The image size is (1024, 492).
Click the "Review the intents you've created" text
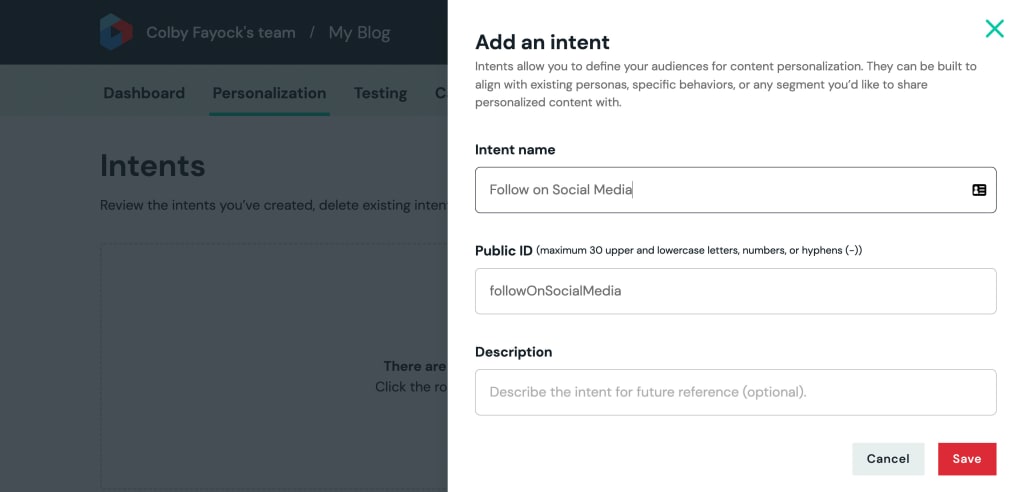coord(274,206)
